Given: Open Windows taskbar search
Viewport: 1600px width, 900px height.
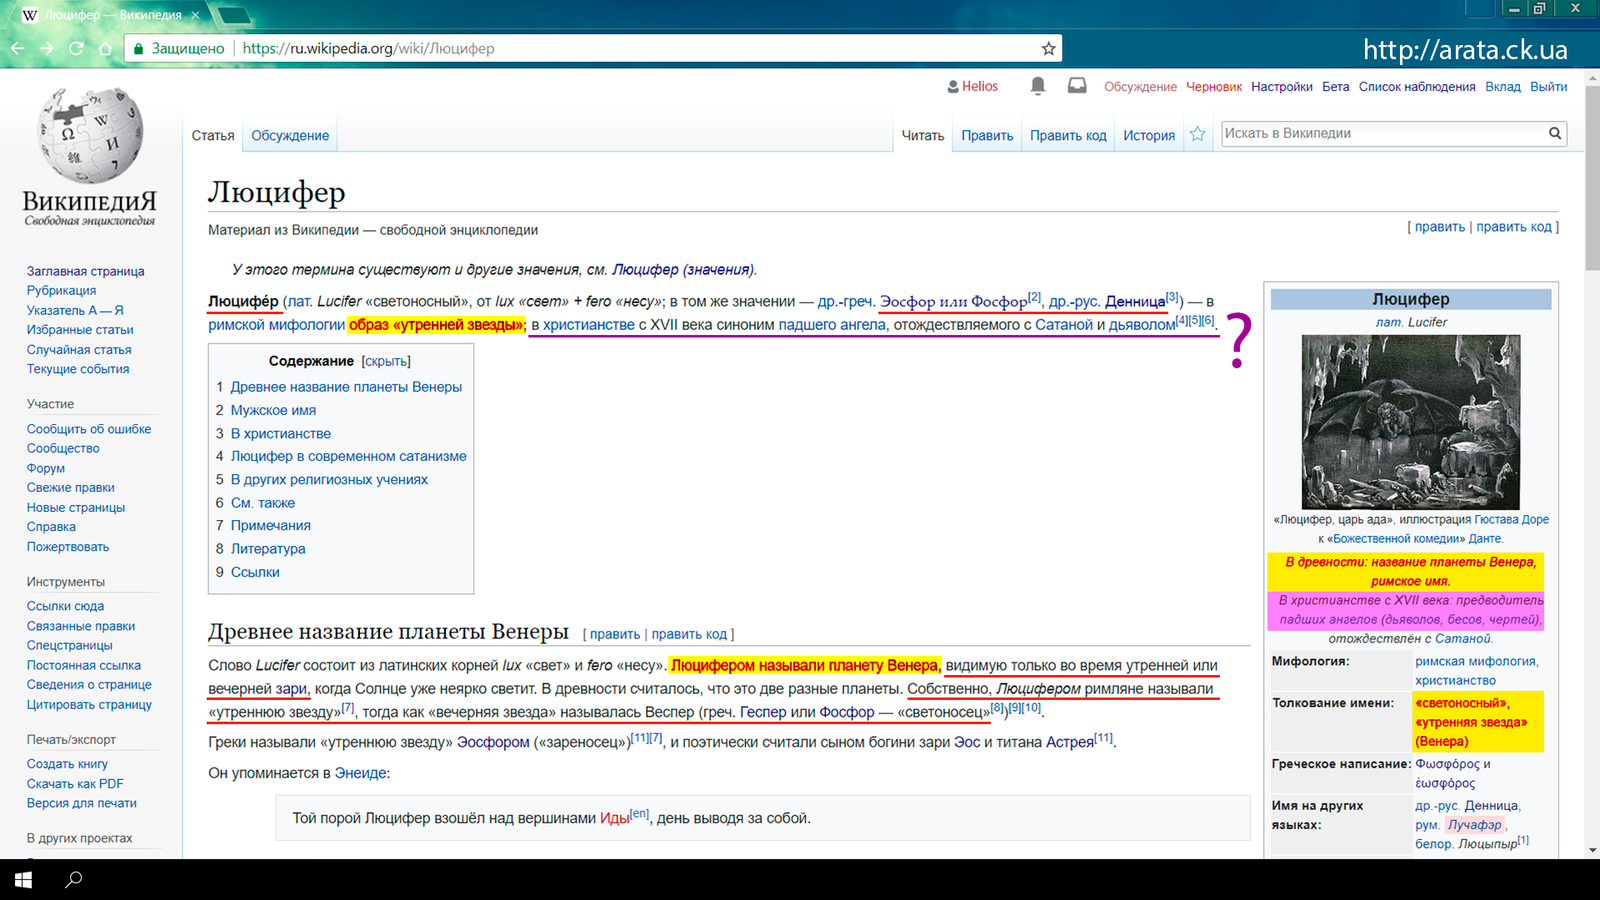Looking at the screenshot, I should 73,879.
